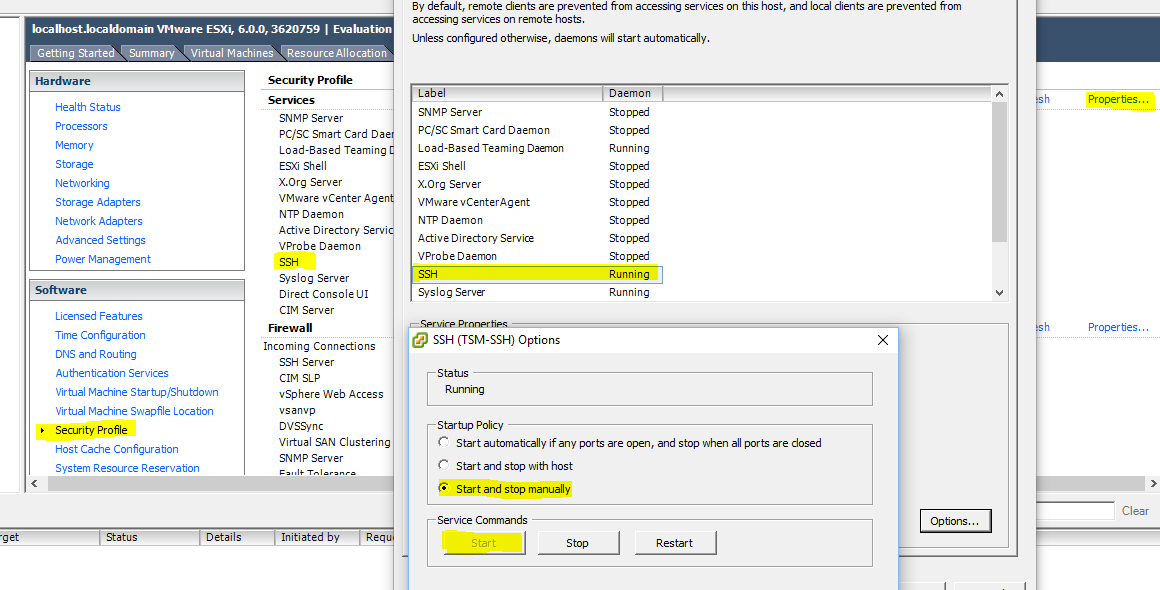Click left arrow of configuration horizontal scrollbar
This screenshot has width=1160, height=590.
coord(34,484)
